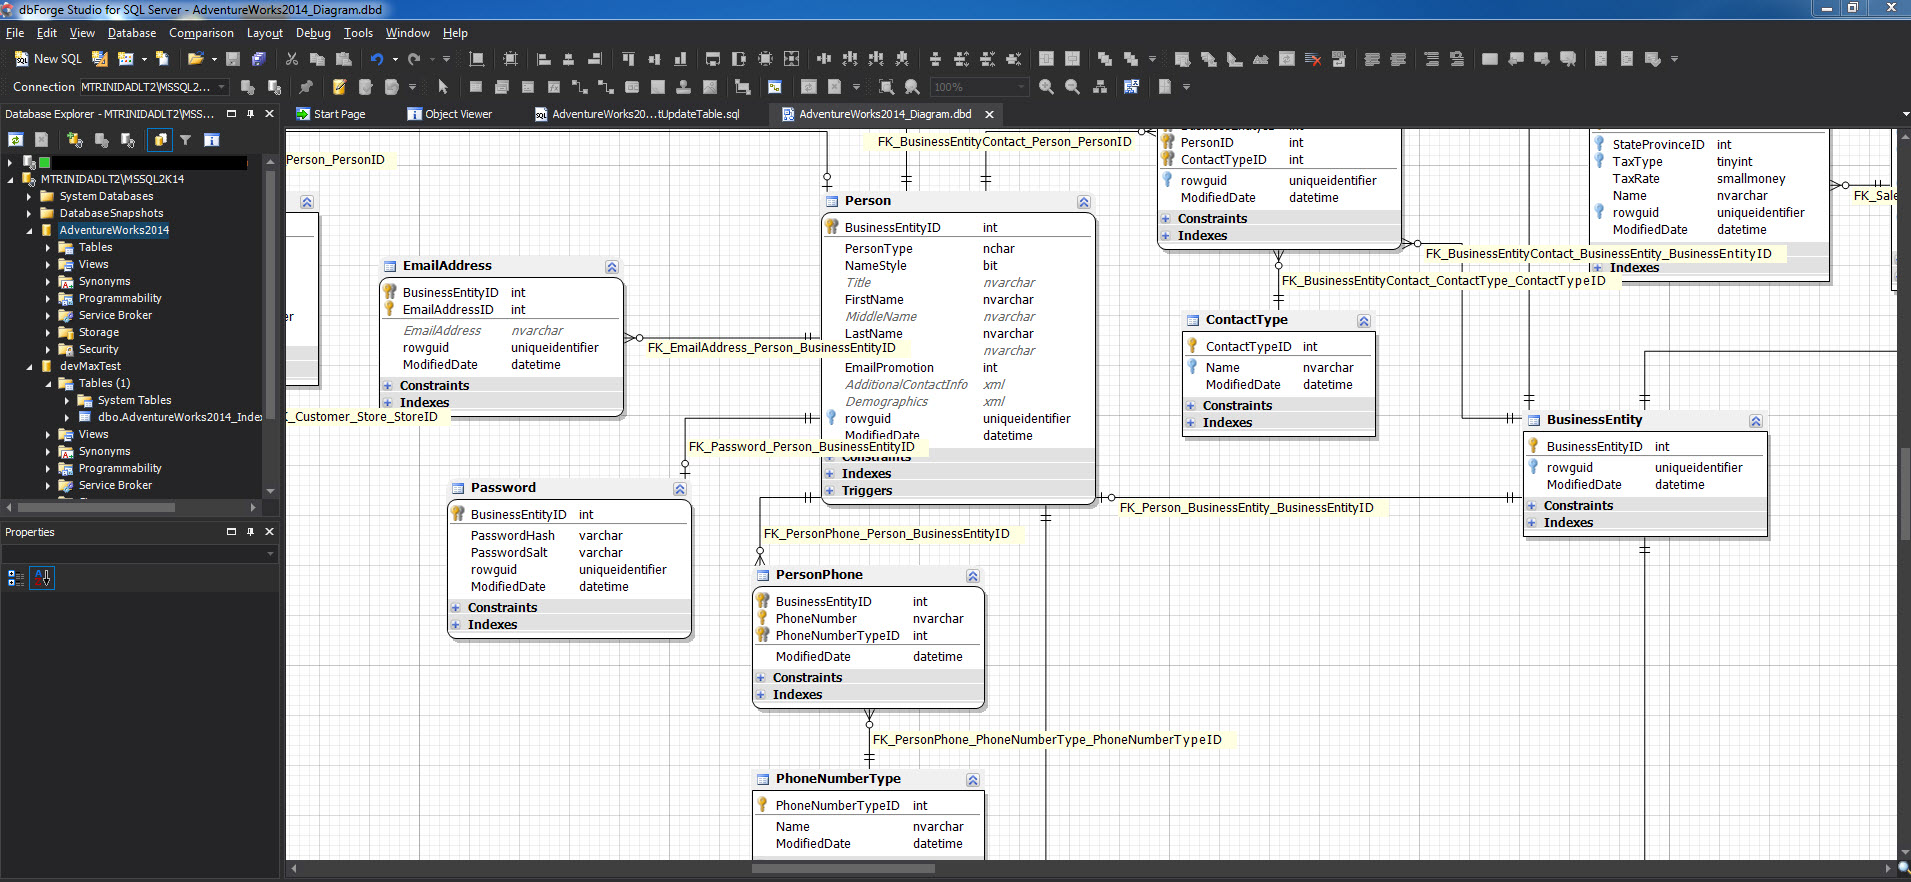The height and width of the screenshot is (882, 1911).
Task: Collapse the BusinessEntity table box
Action: pos(1756,421)
